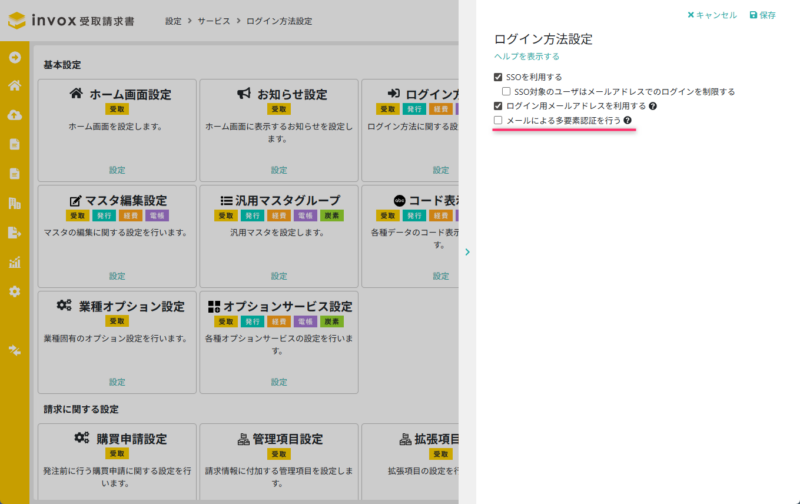Expand the sidebar with the arrow circle icon
Image resolution: width=800 pixels, height=504 pixels.
pos(15,57)
